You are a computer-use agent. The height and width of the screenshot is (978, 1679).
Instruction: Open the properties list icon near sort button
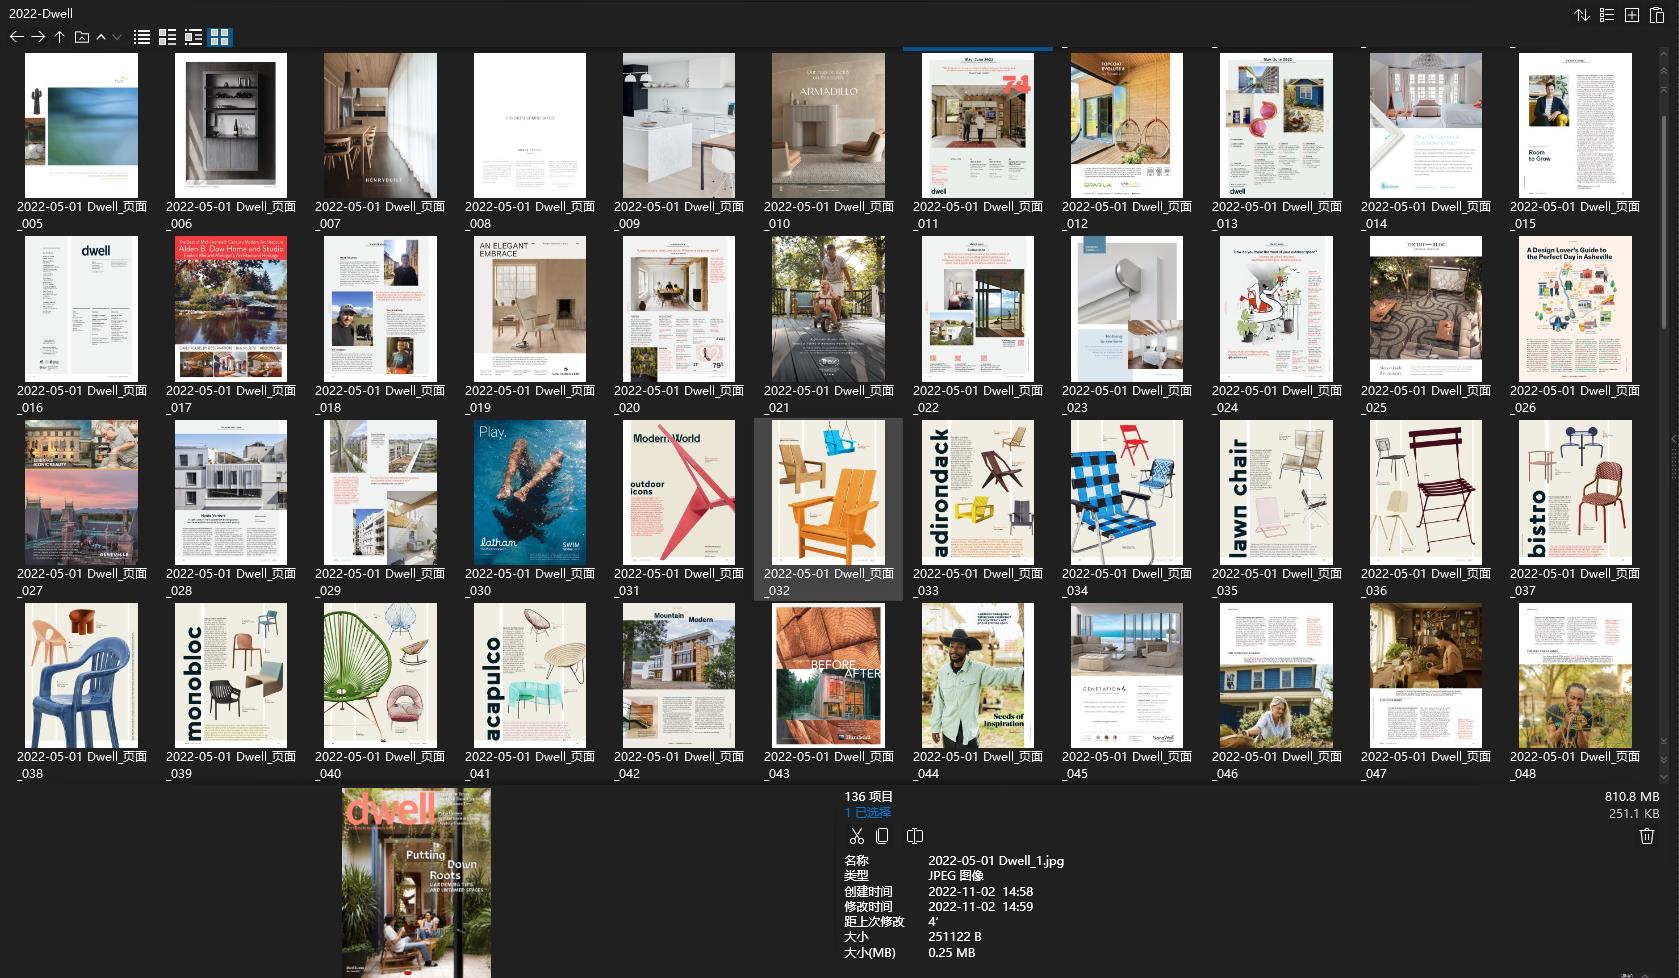pos(1607,15)
